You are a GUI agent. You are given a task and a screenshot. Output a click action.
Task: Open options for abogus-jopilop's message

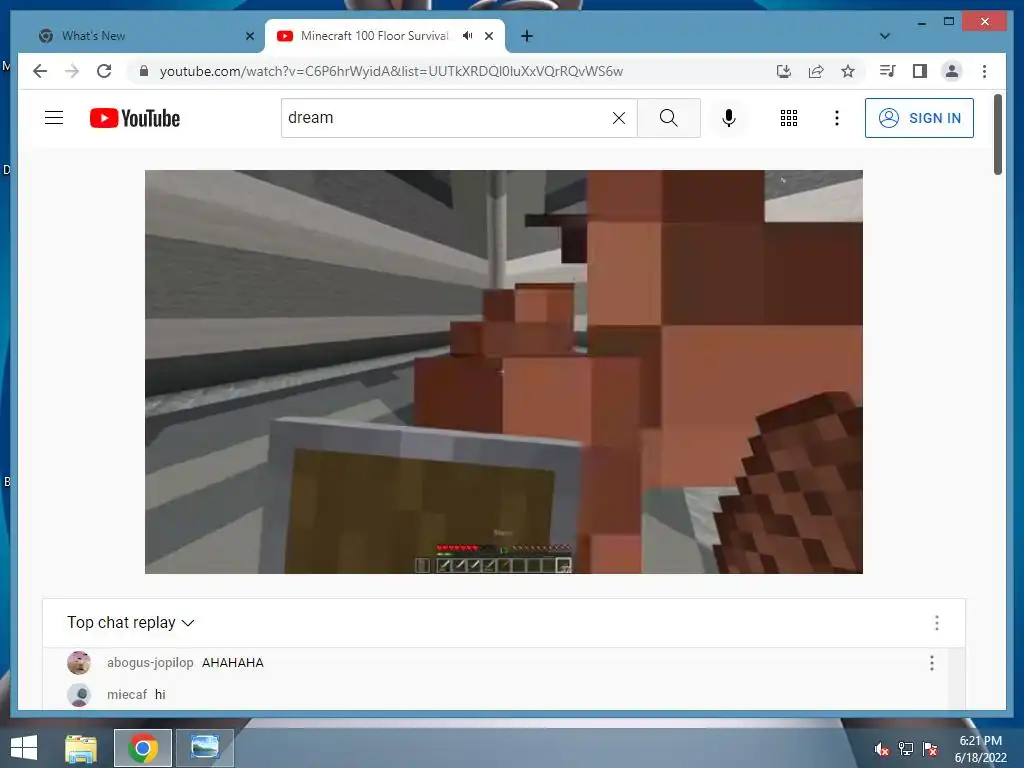[931, 663]
